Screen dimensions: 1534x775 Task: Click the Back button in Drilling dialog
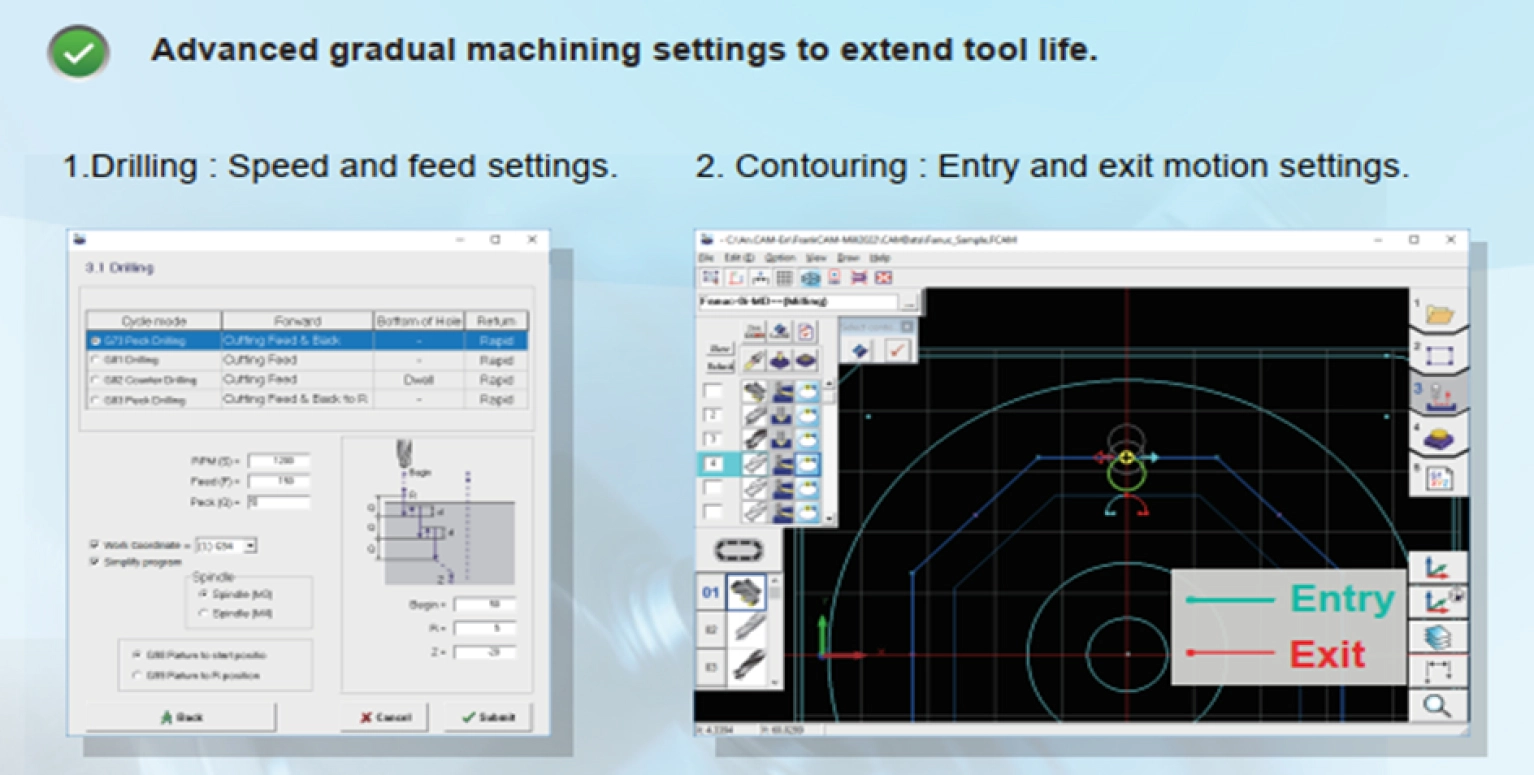(181, 717)
